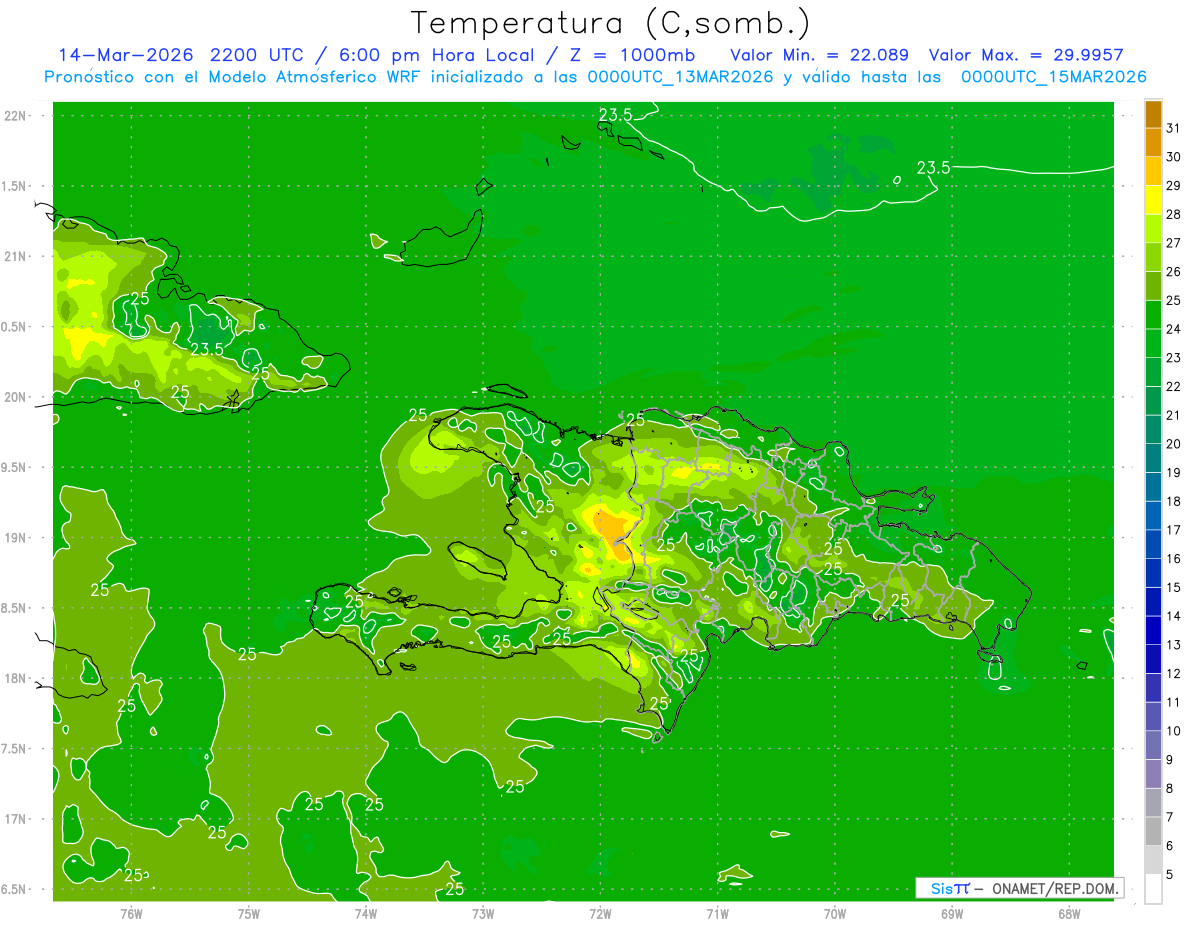Click the "70W" longitude axis label
The image size is (1200, 927).
coord(835,914)
